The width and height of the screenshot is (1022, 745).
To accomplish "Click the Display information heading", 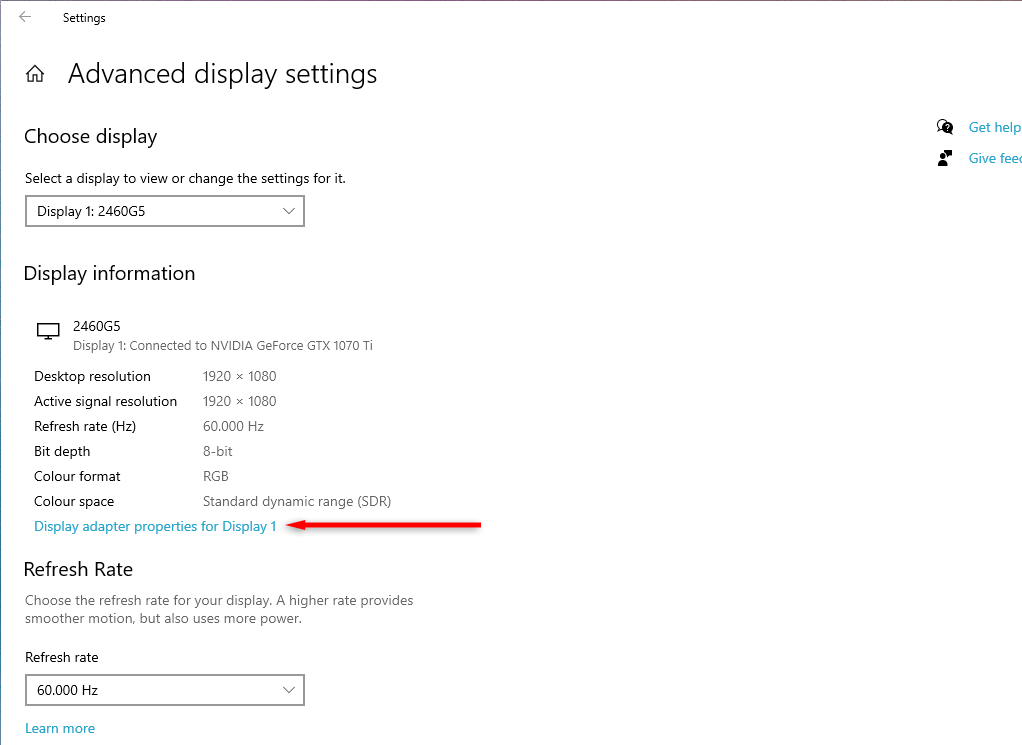I will 109,273.
